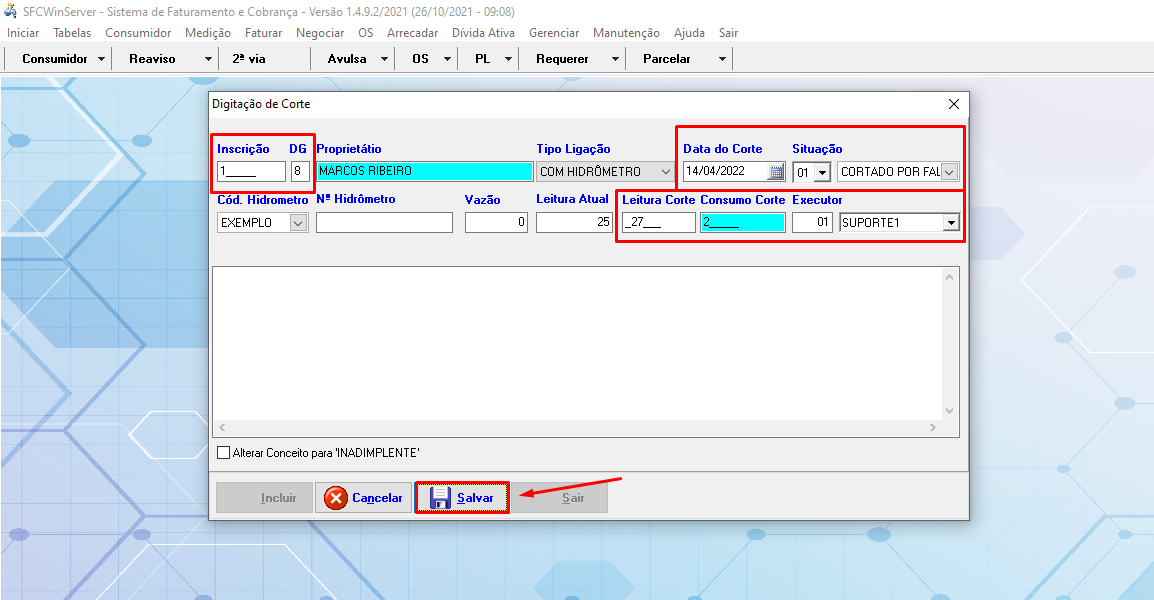Image resolution: width=1154 pixels, height=600 pixels.
Task: Open the Dívida Ativa menu
Action: [x=483, y=33]
